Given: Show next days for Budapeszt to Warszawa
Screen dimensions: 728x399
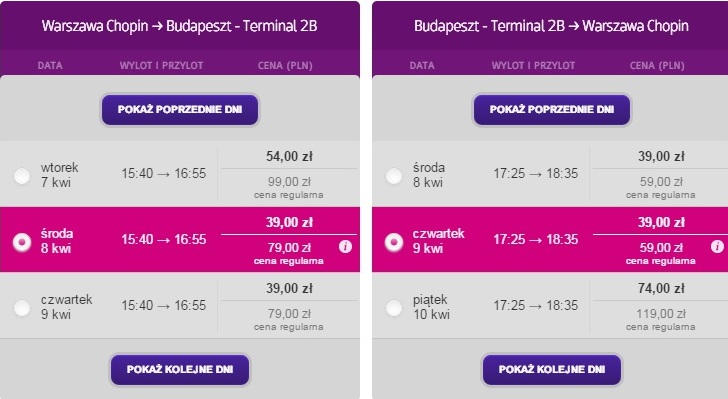Looking at the screenshot, I should coord(552,370).
